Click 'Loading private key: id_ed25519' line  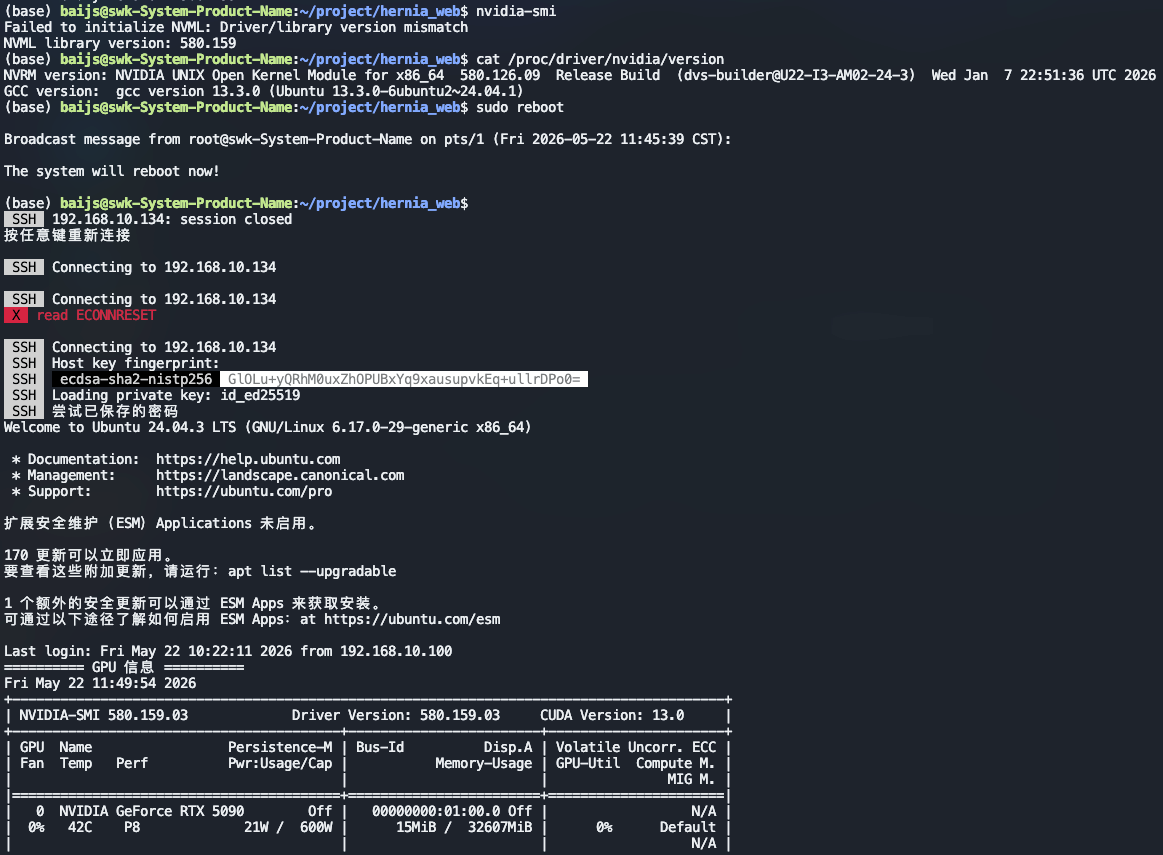(176, 395)
